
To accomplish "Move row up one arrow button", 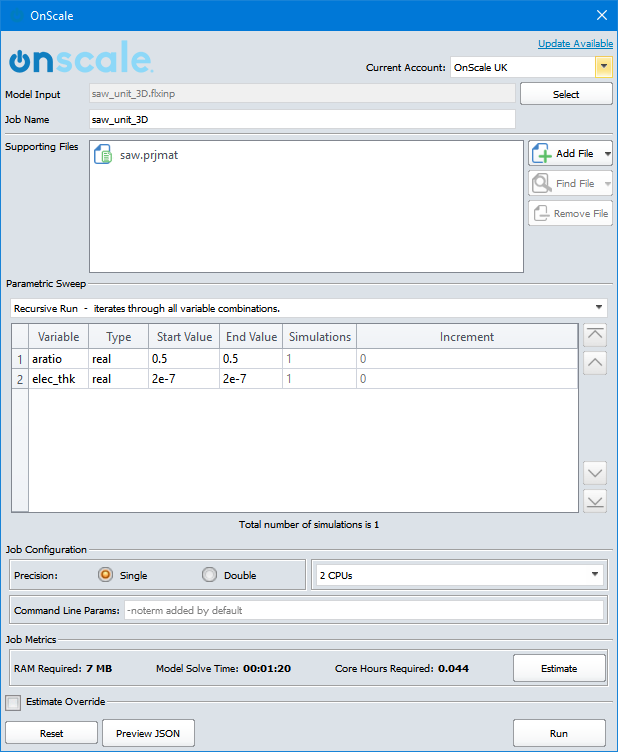I will pos(595,363).
